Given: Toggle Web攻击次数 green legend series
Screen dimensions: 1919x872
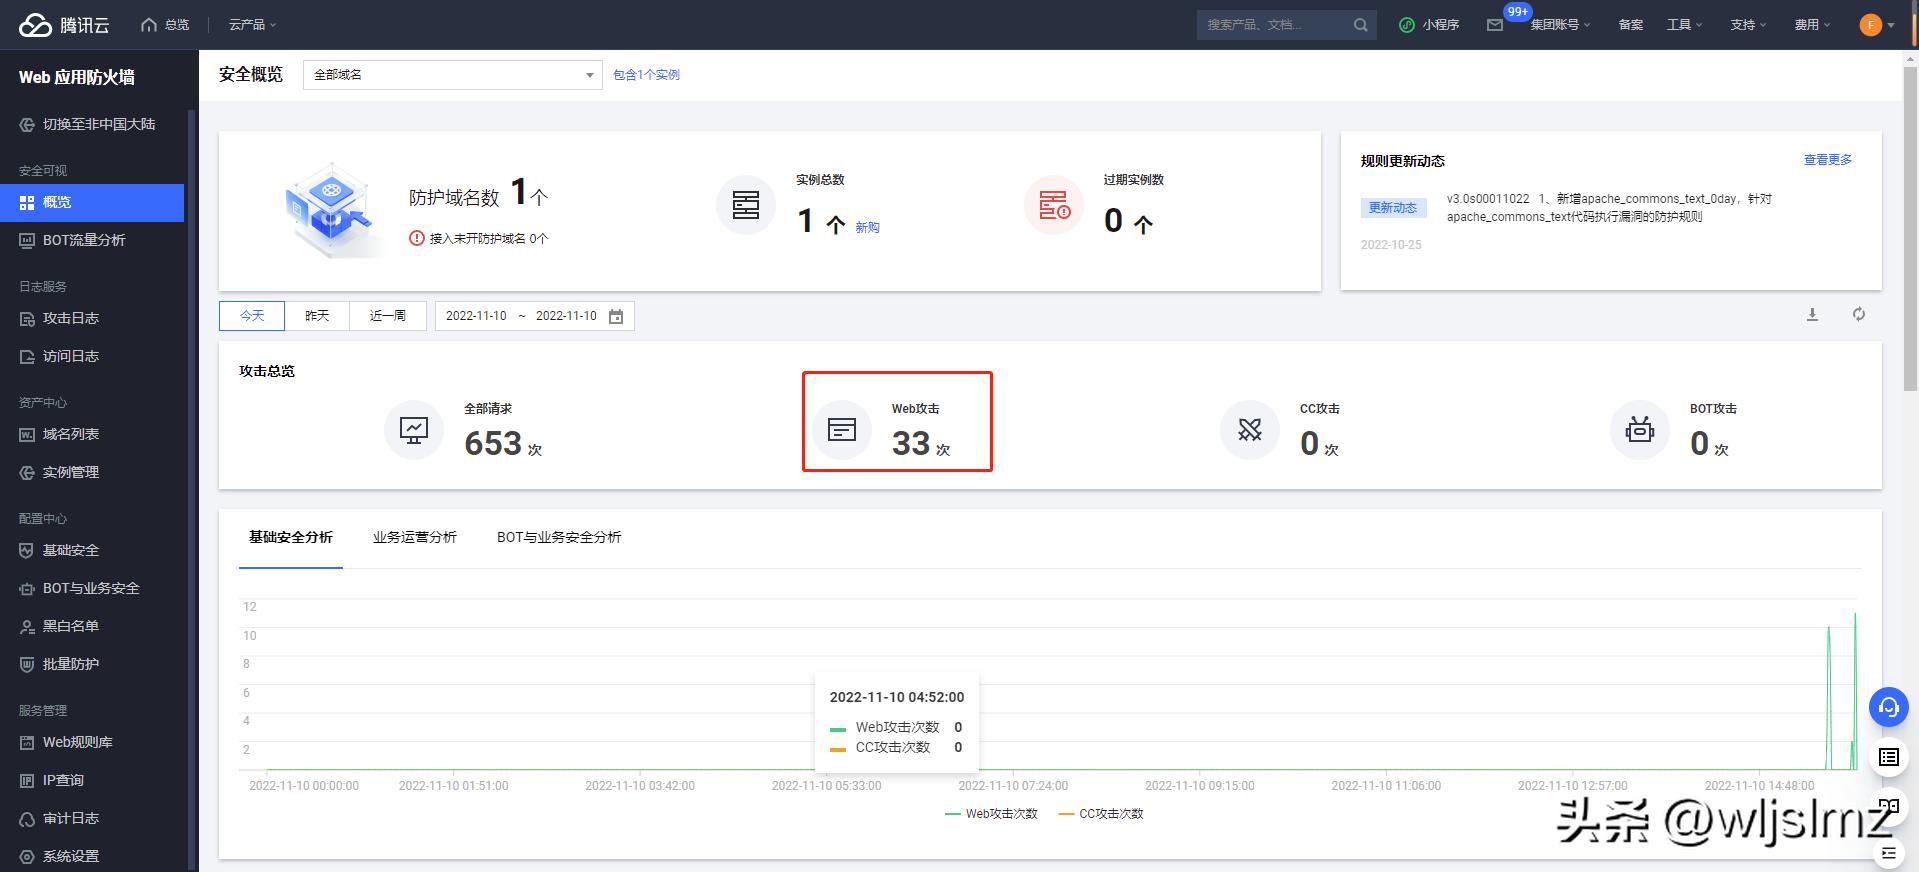Looking at the screenshot, I should [992, 814].
